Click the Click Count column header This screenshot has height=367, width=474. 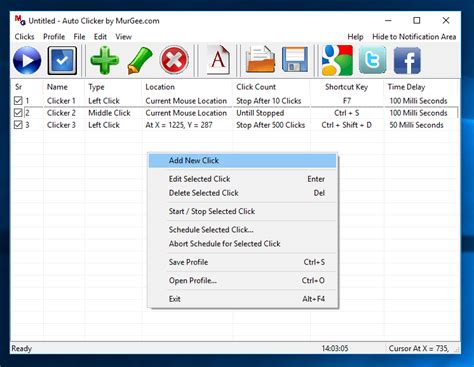coord(271,87)
